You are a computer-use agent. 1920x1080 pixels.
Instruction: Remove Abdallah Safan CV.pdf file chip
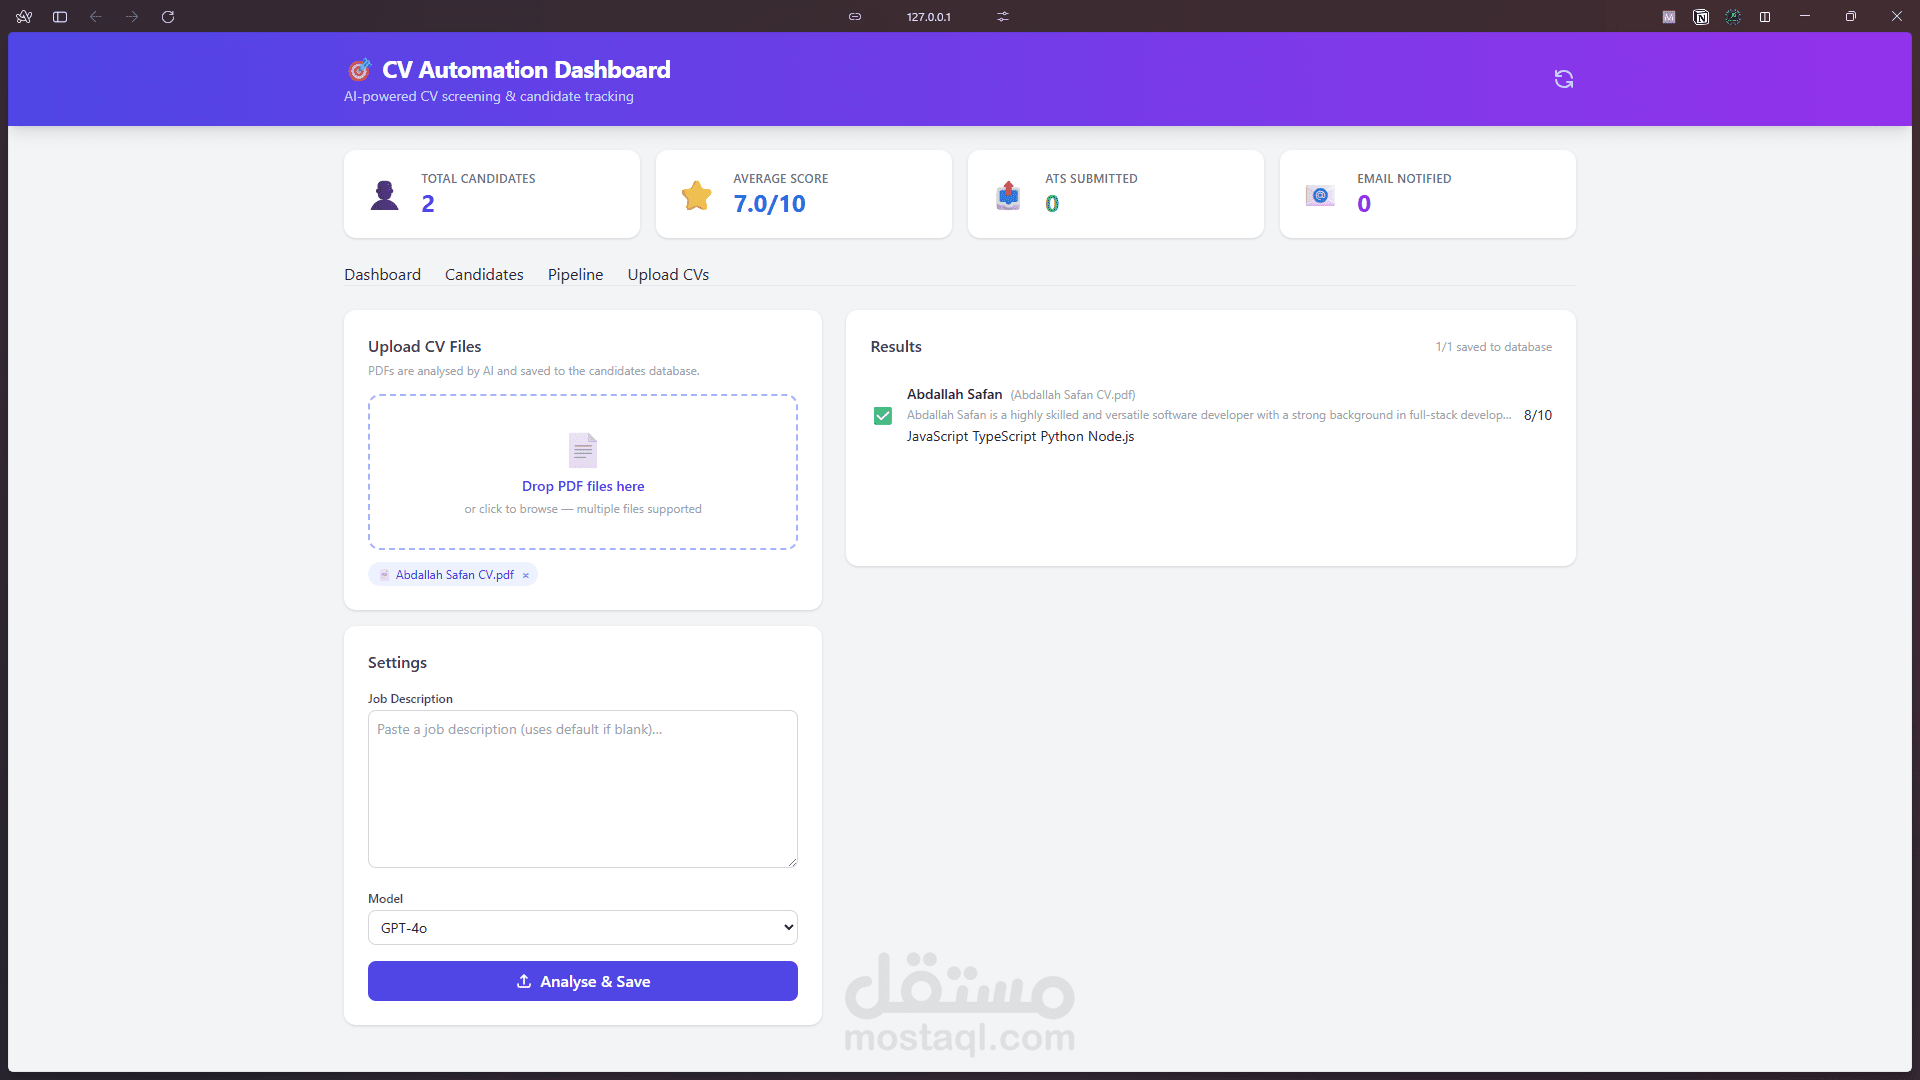[x=526, y=575]
